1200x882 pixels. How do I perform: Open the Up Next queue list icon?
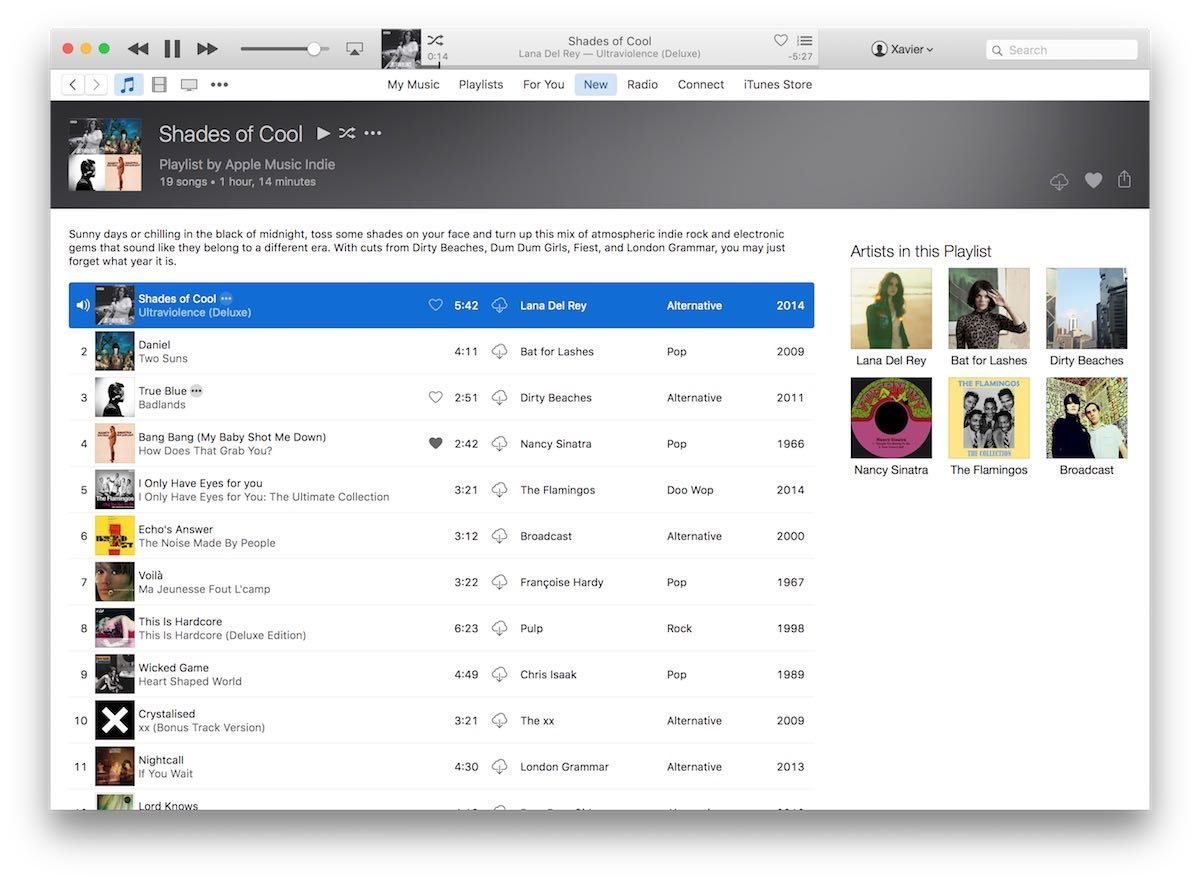(805, 40)
